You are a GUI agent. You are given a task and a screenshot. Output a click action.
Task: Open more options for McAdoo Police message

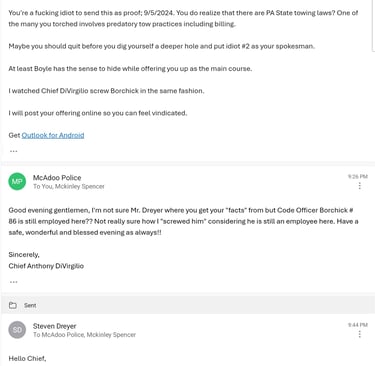coord(360,186)
